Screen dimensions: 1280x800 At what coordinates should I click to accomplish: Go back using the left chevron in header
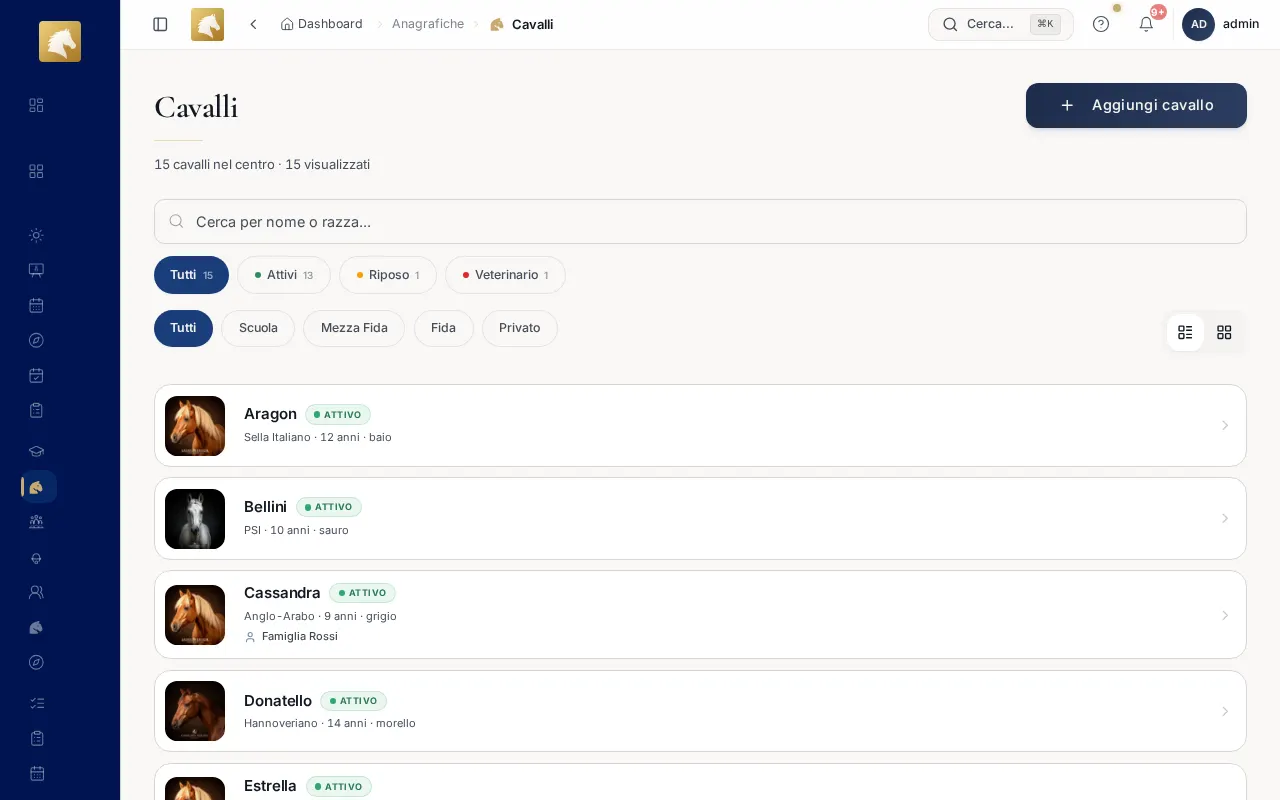pos(253,24)
